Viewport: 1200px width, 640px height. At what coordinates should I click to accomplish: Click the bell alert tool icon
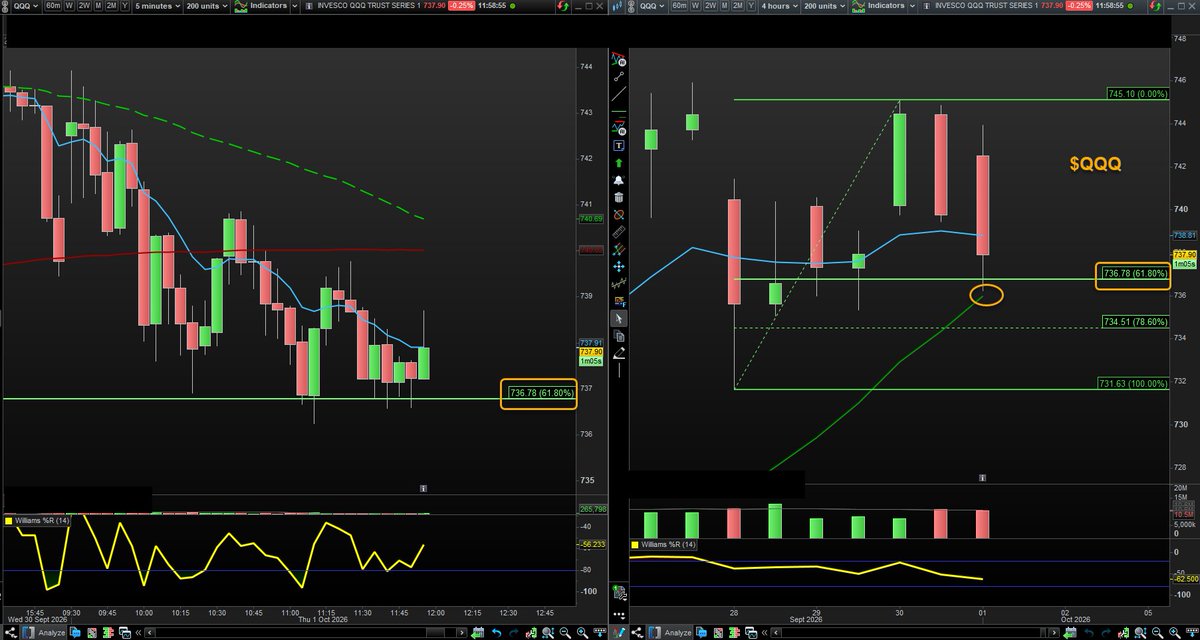coord(619,180)
